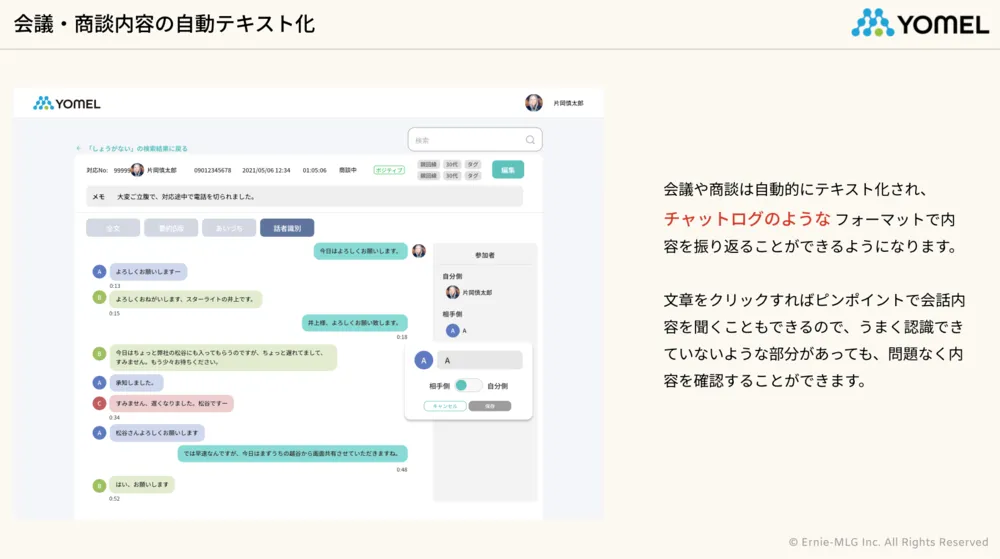Click the 検索 search input field

click(468, 140)
